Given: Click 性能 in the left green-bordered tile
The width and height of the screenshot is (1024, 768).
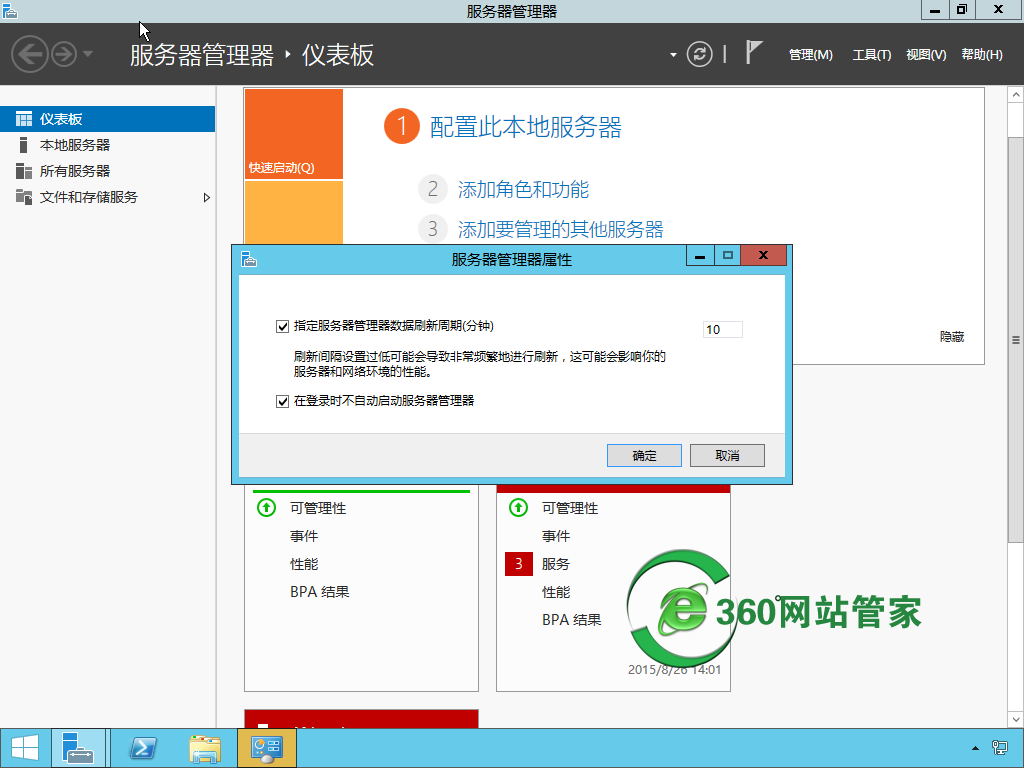Looking at the screenshot, I should [x=304, y=564].
